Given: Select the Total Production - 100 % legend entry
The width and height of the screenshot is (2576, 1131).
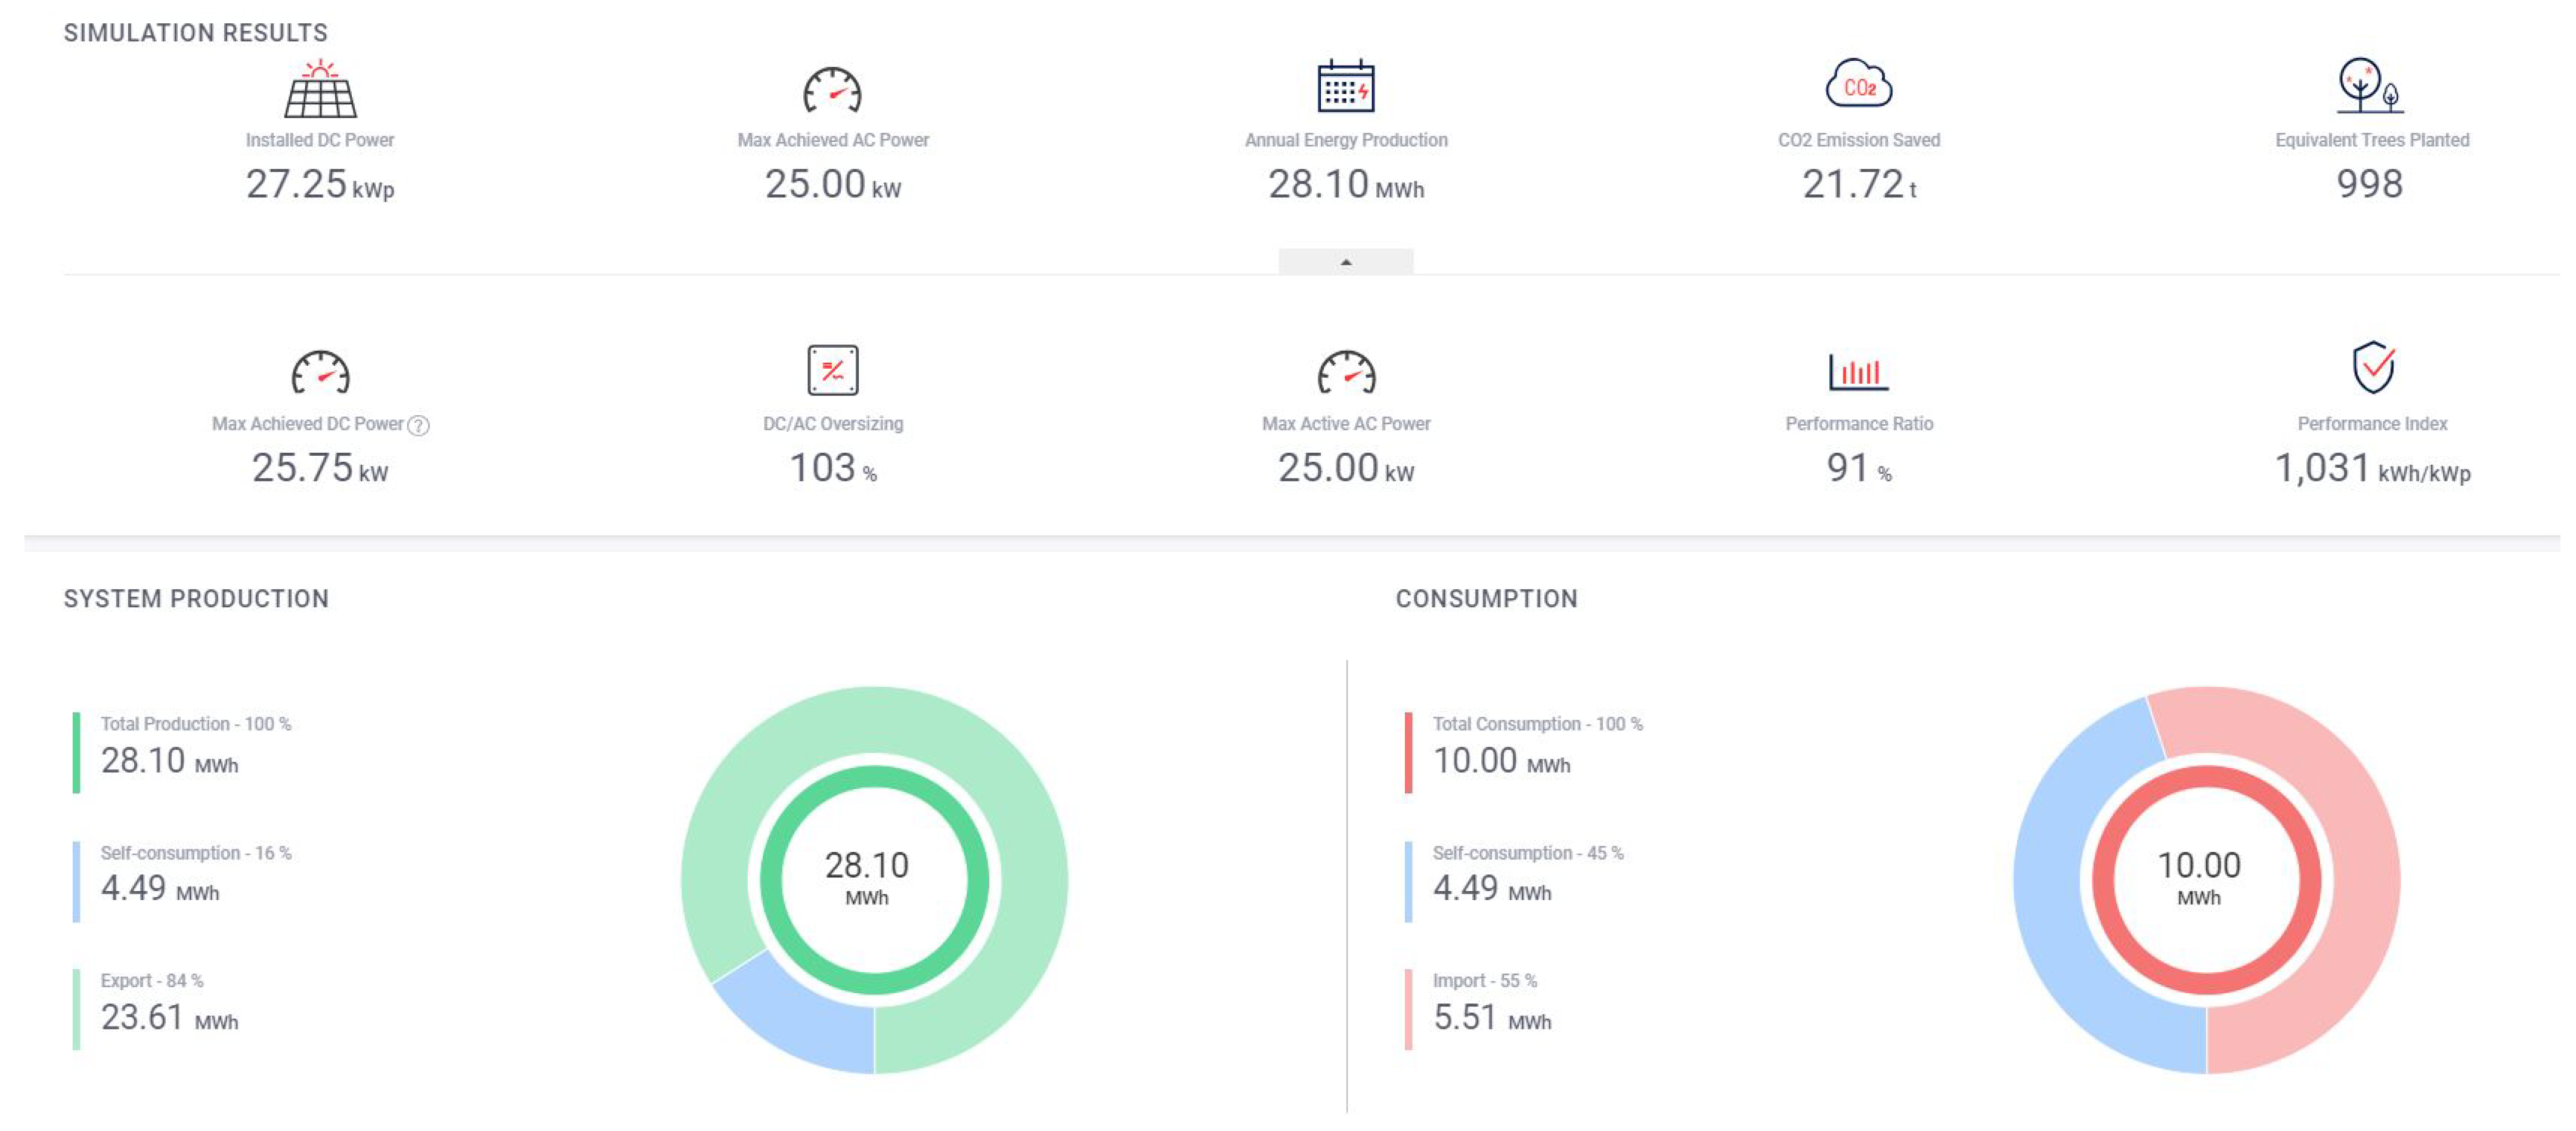Looking at the screenshot, I should click(x=195, y=724).
